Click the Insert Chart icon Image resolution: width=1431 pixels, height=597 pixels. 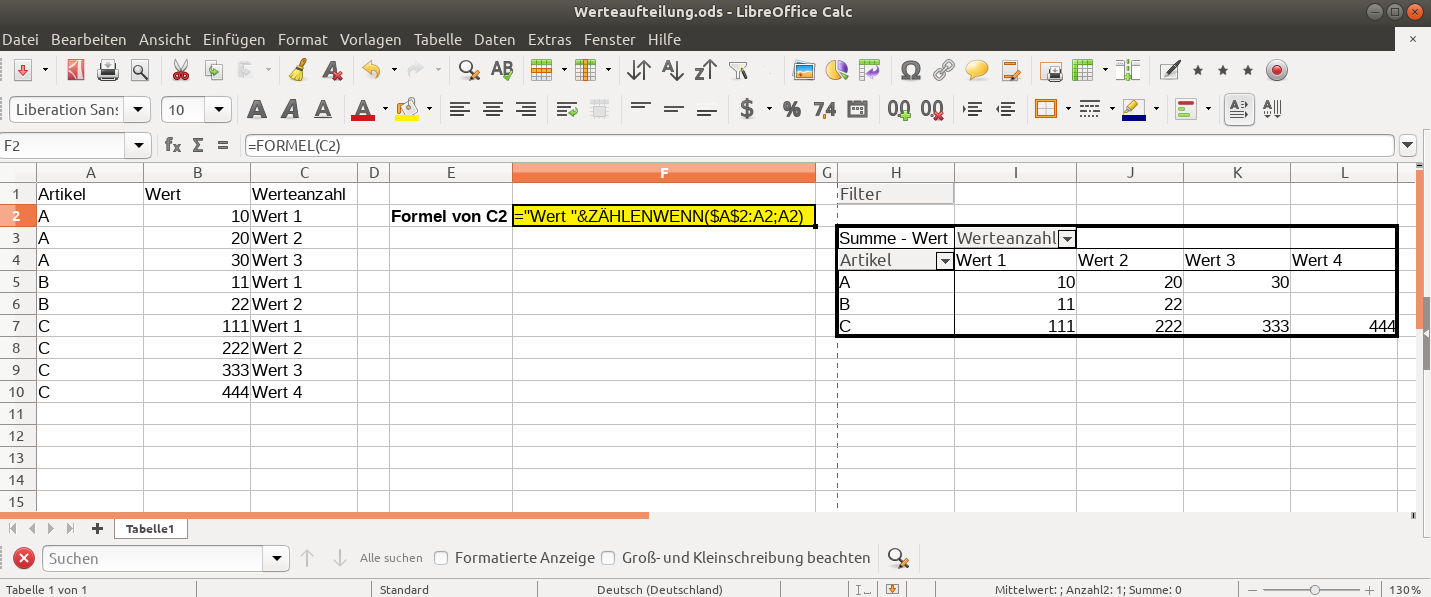coord(836,71)
